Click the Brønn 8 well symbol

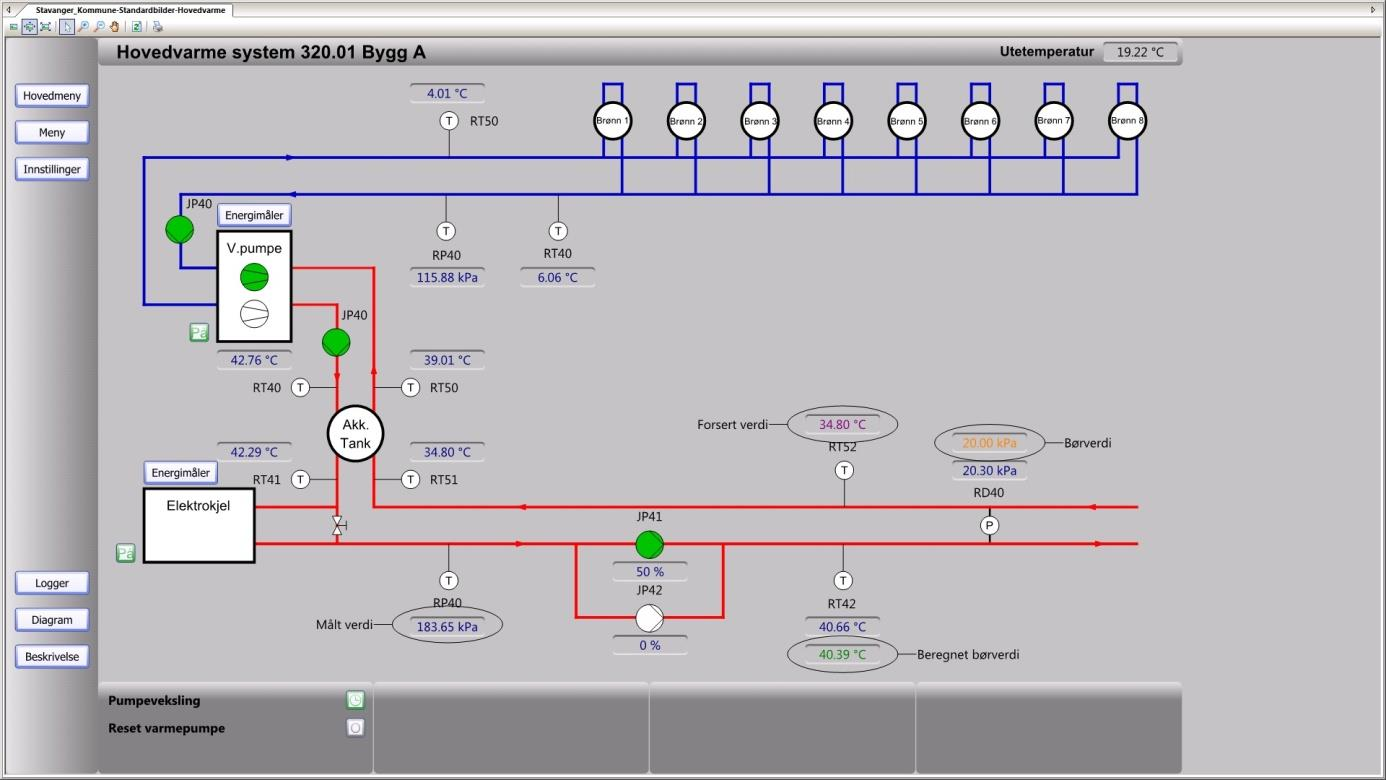point(1127,121)
